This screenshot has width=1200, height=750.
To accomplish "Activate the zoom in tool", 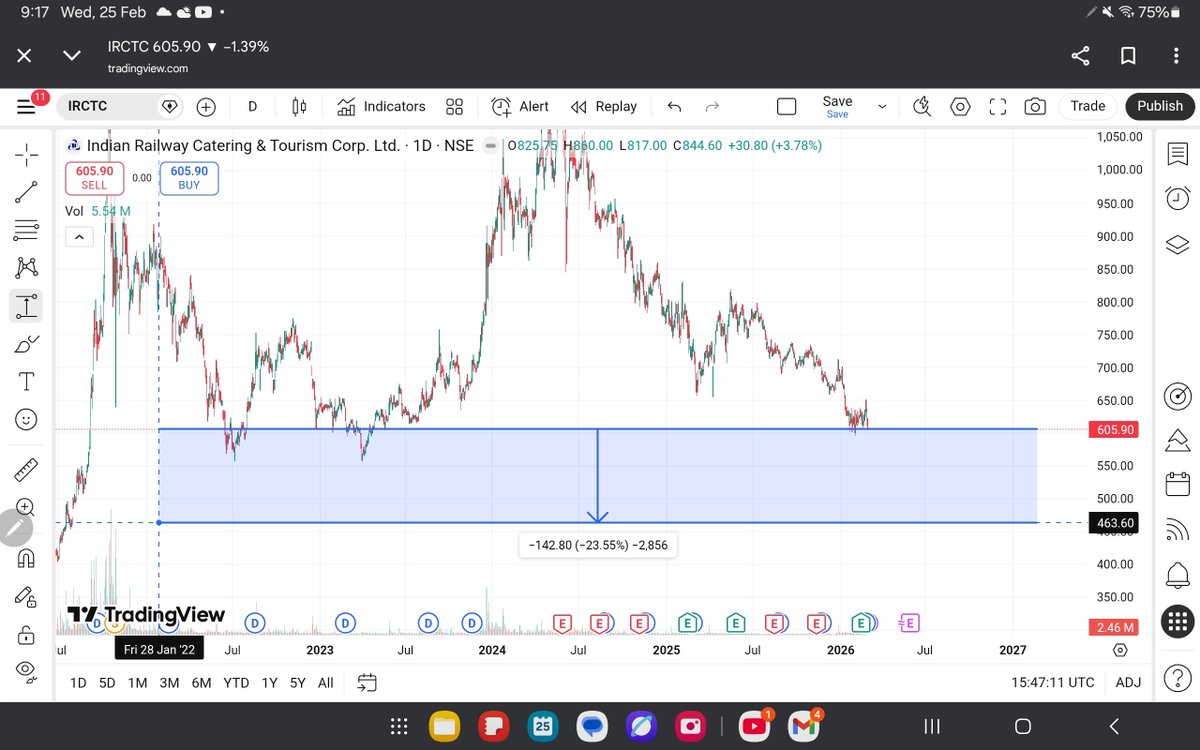I will 26,506.
